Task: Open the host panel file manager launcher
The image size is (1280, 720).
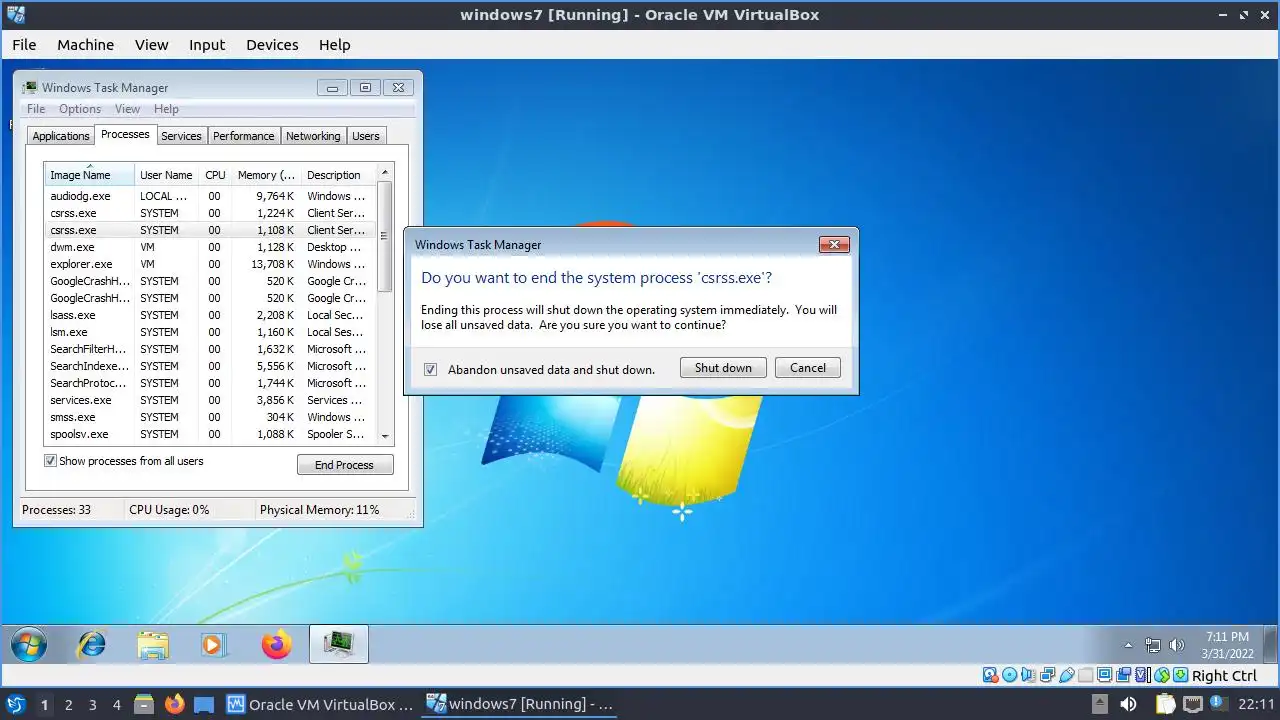Action: [x=142, y=704]
